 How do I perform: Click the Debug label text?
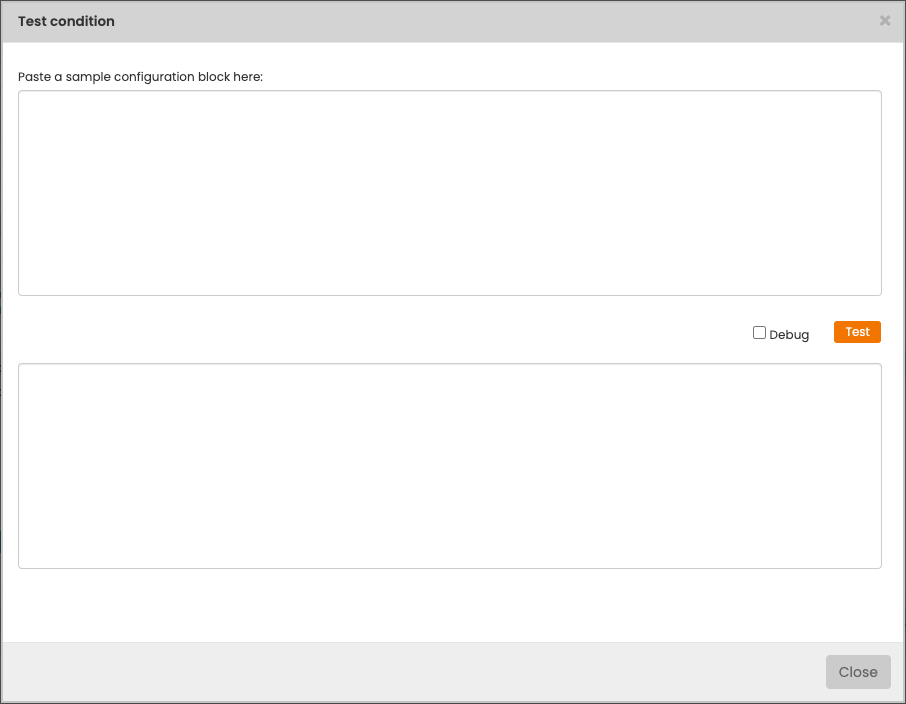788,335
